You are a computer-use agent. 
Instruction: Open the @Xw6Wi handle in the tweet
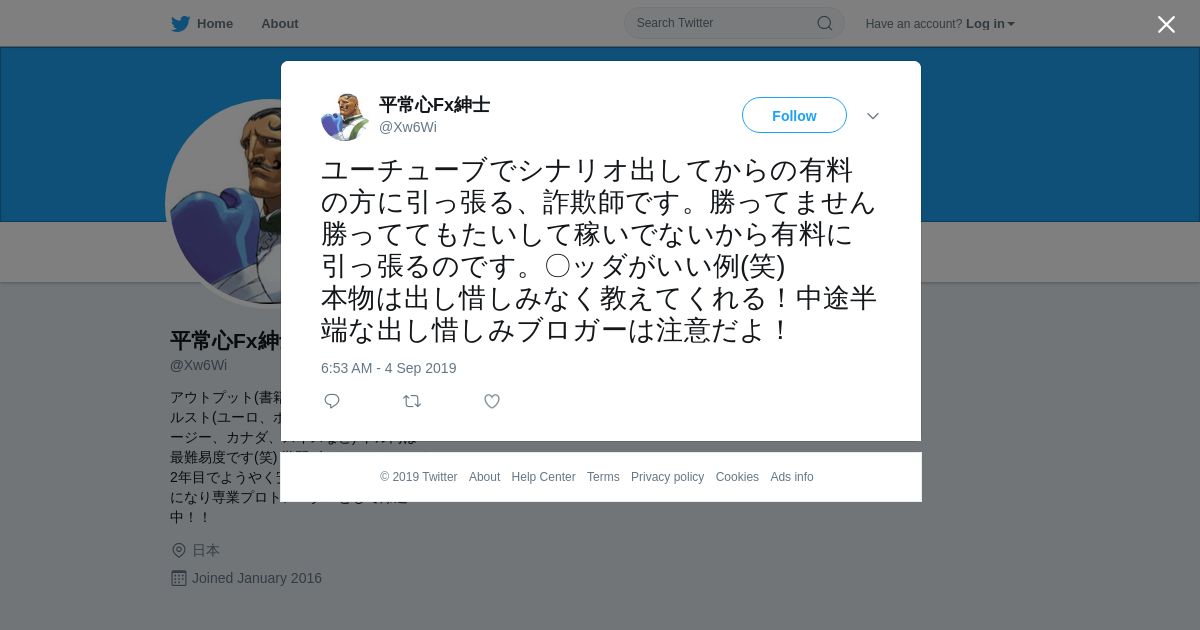(408, 127)
